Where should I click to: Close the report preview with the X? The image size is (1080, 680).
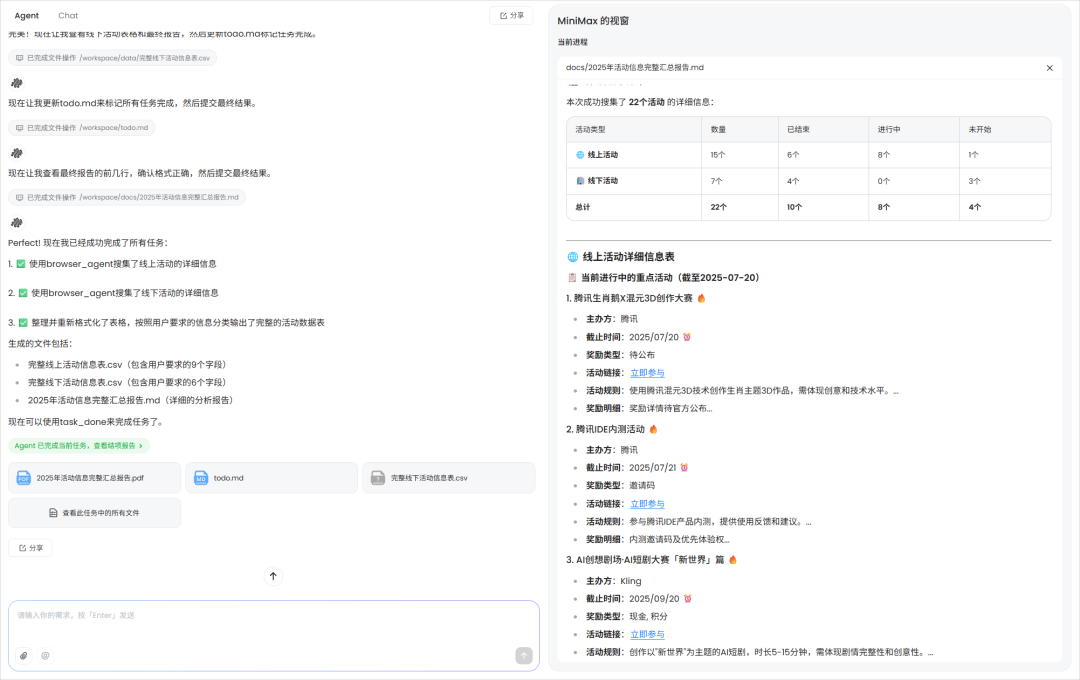[1049, 67]
